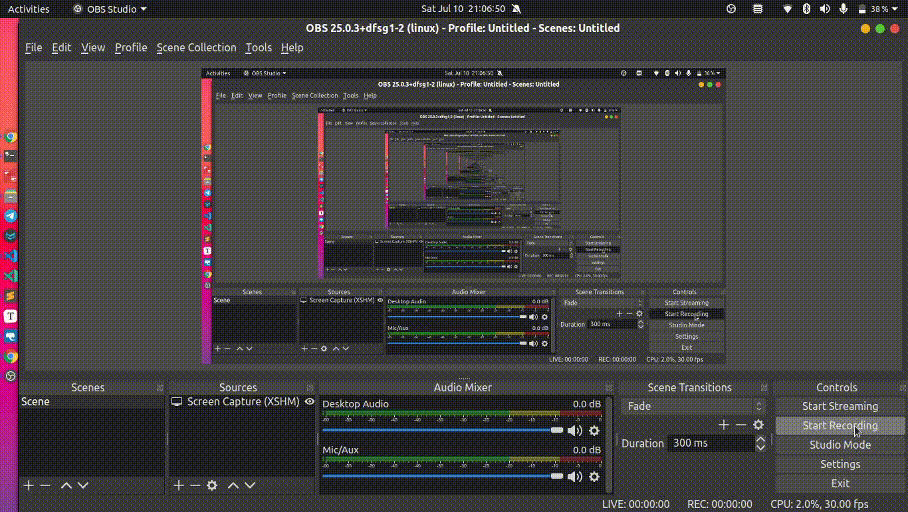This screenshot has height=512, width=908.
Task: Remove scene transition minus icon
Action: click(741, 425)
